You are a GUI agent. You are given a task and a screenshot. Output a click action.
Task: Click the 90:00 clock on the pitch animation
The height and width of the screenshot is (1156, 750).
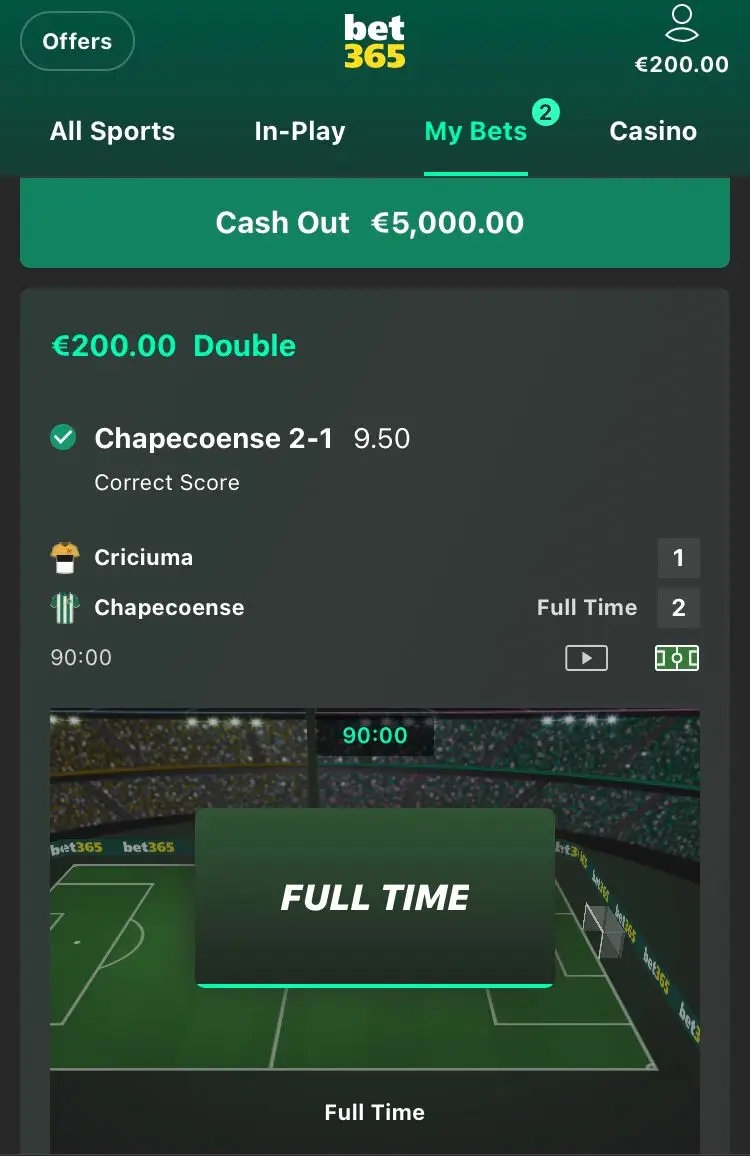[375, 735]
